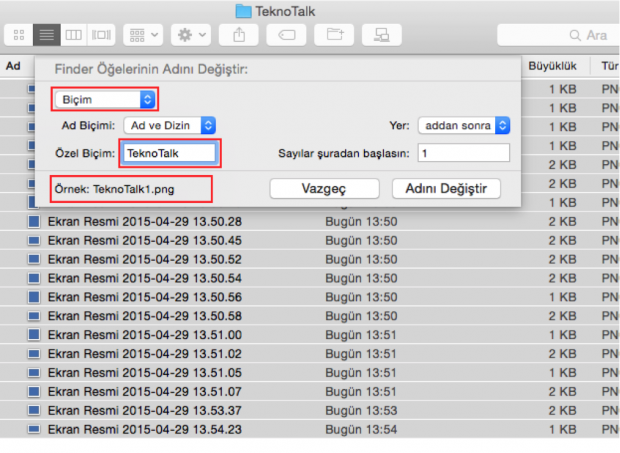Switch to Cover Flow view

(x=101, y=35)
